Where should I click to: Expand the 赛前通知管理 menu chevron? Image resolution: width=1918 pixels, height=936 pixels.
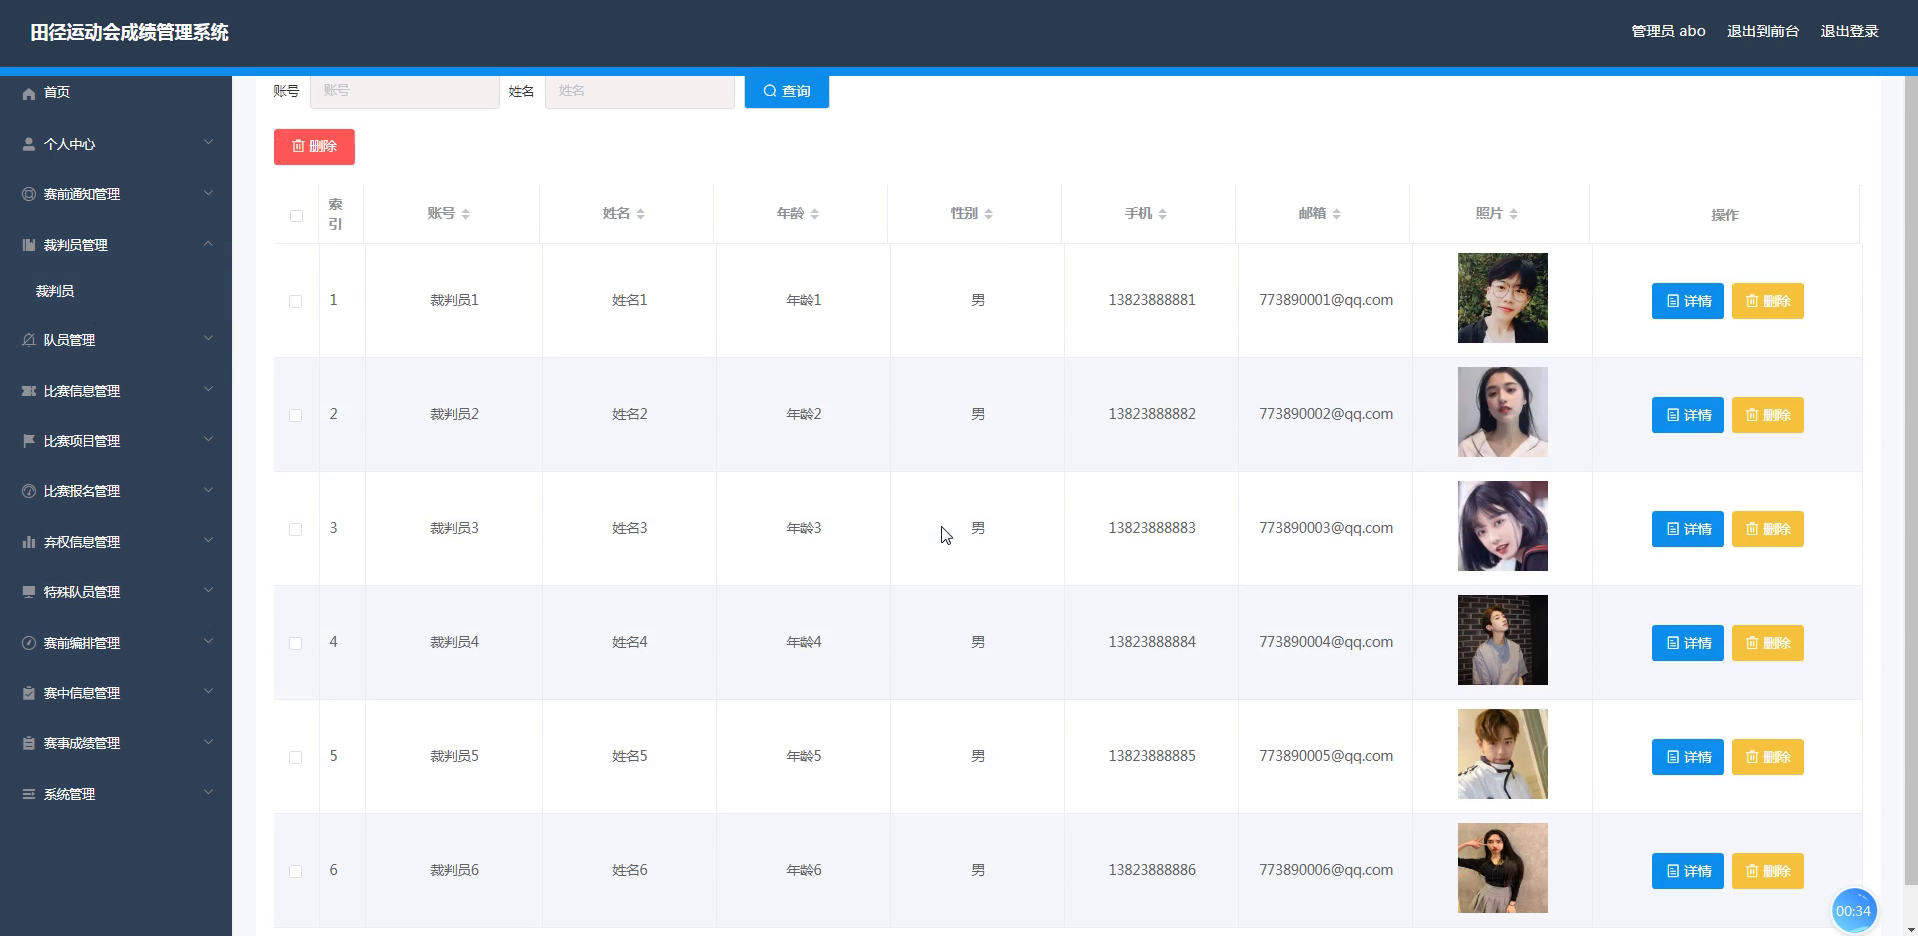pos(208,193)
